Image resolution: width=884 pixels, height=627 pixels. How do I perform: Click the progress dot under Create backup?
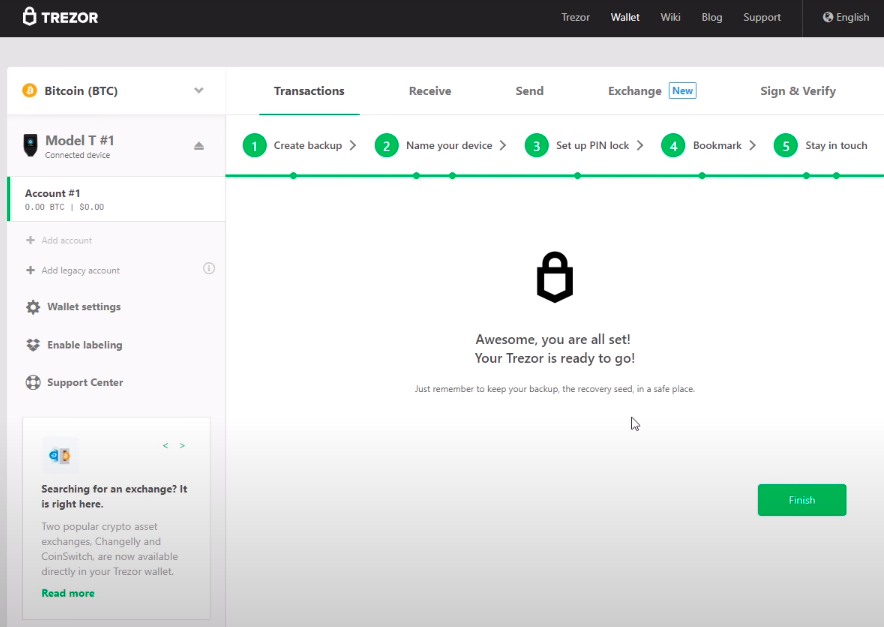(293, 176)
